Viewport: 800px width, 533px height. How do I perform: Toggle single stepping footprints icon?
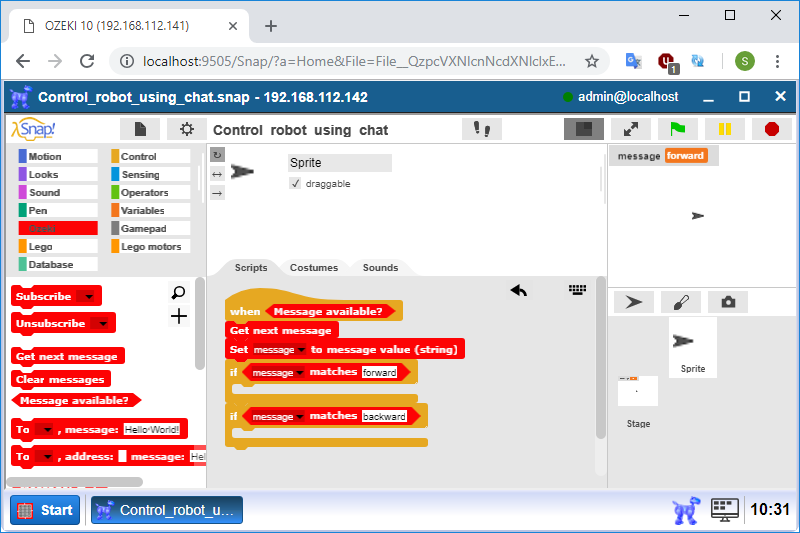coord(482,129)
